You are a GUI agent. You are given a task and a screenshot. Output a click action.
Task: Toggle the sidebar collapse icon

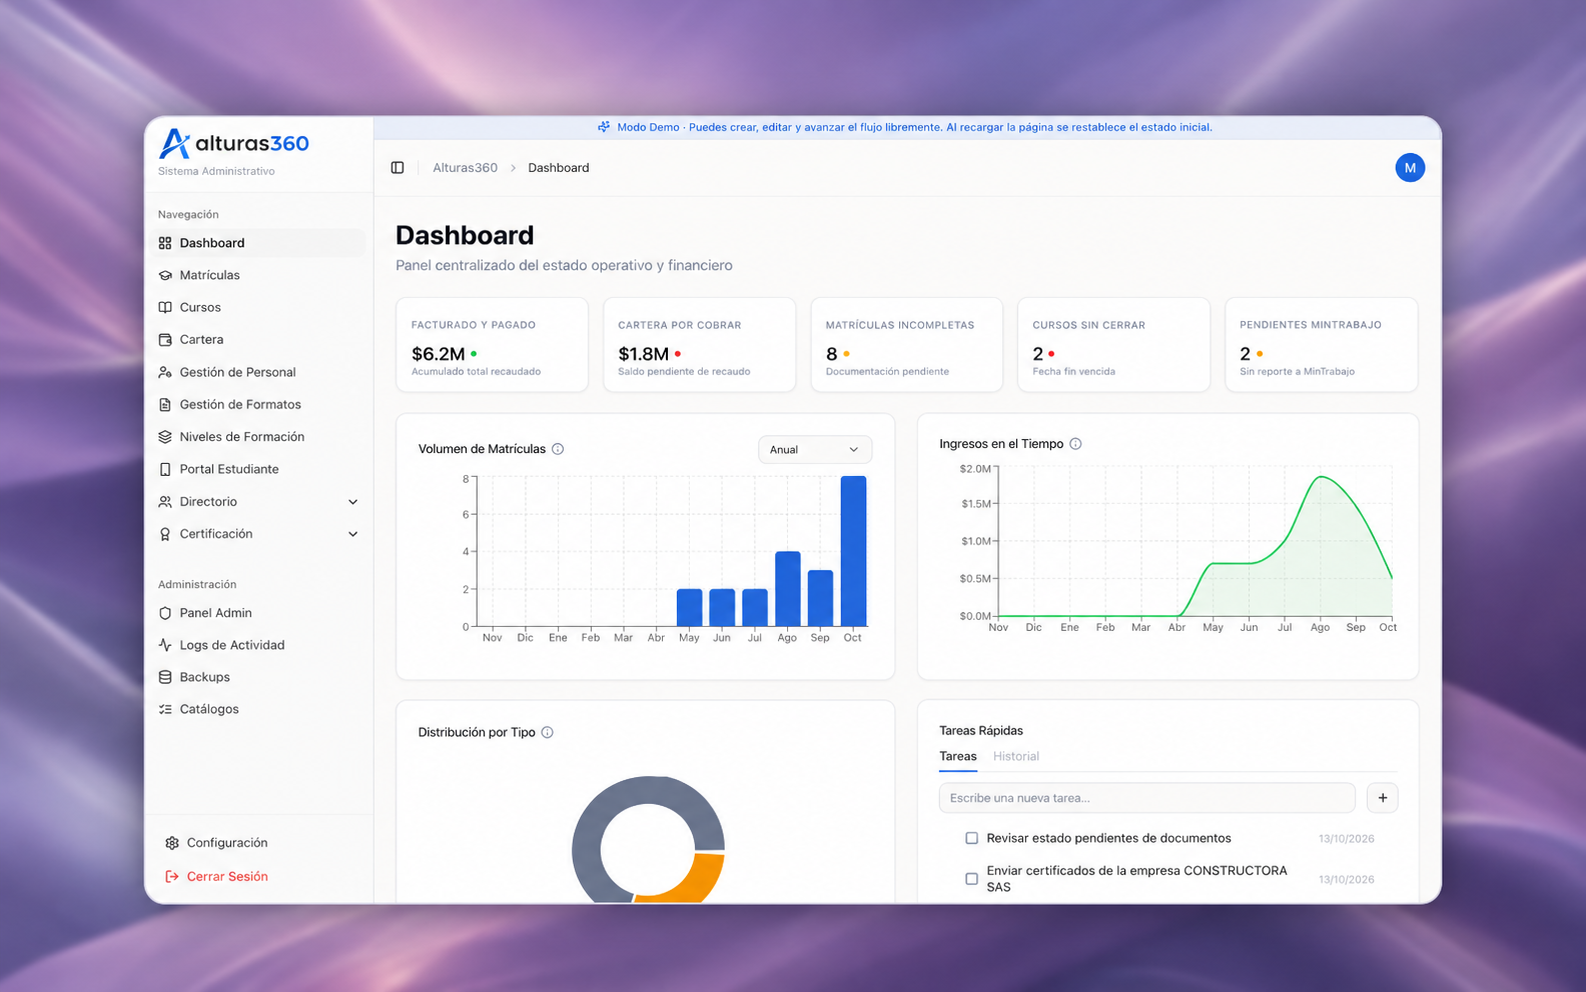(x=397, y=168)
